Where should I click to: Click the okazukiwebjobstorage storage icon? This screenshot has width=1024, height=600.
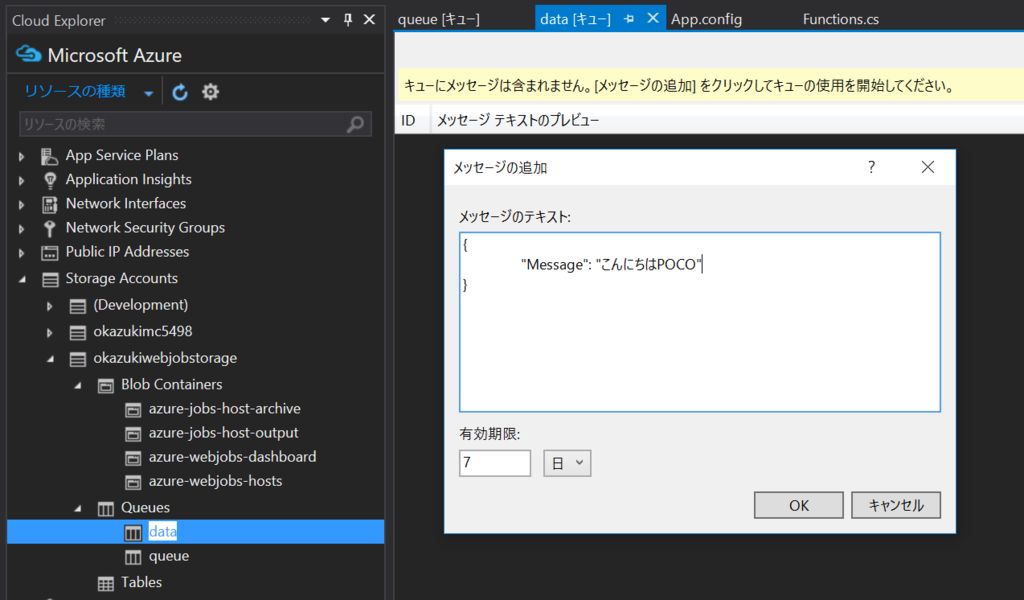(77, 359)
